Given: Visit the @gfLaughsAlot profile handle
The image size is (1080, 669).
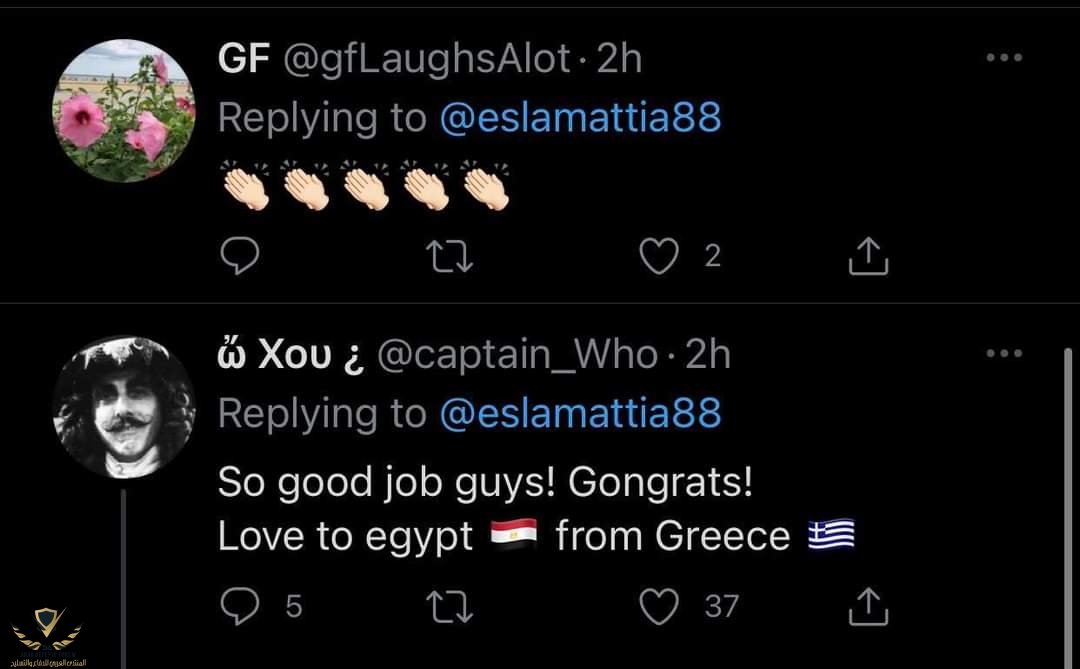Looking at the screenshot, I should (428, 60).
